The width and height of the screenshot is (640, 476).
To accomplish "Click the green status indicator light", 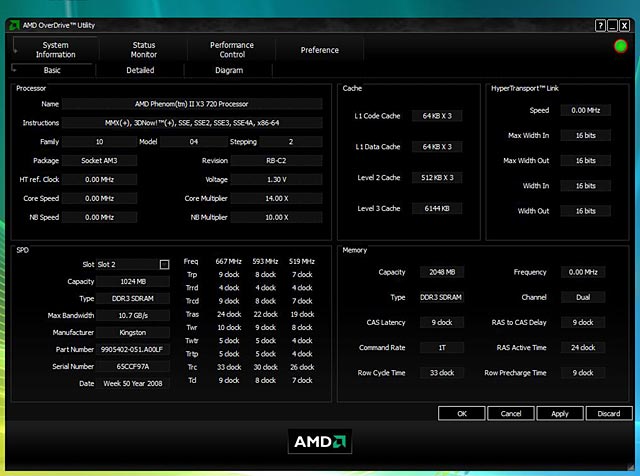I will (x=620, y=46).
